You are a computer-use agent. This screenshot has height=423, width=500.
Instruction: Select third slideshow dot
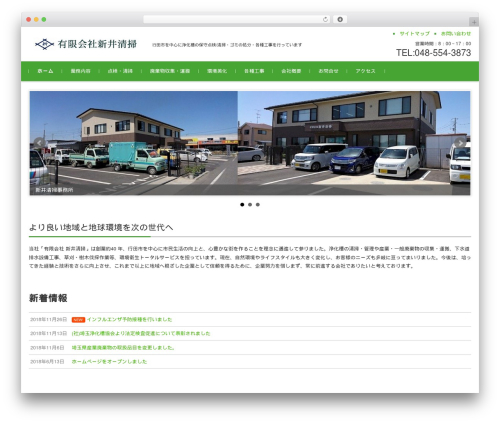coord(258,205)
